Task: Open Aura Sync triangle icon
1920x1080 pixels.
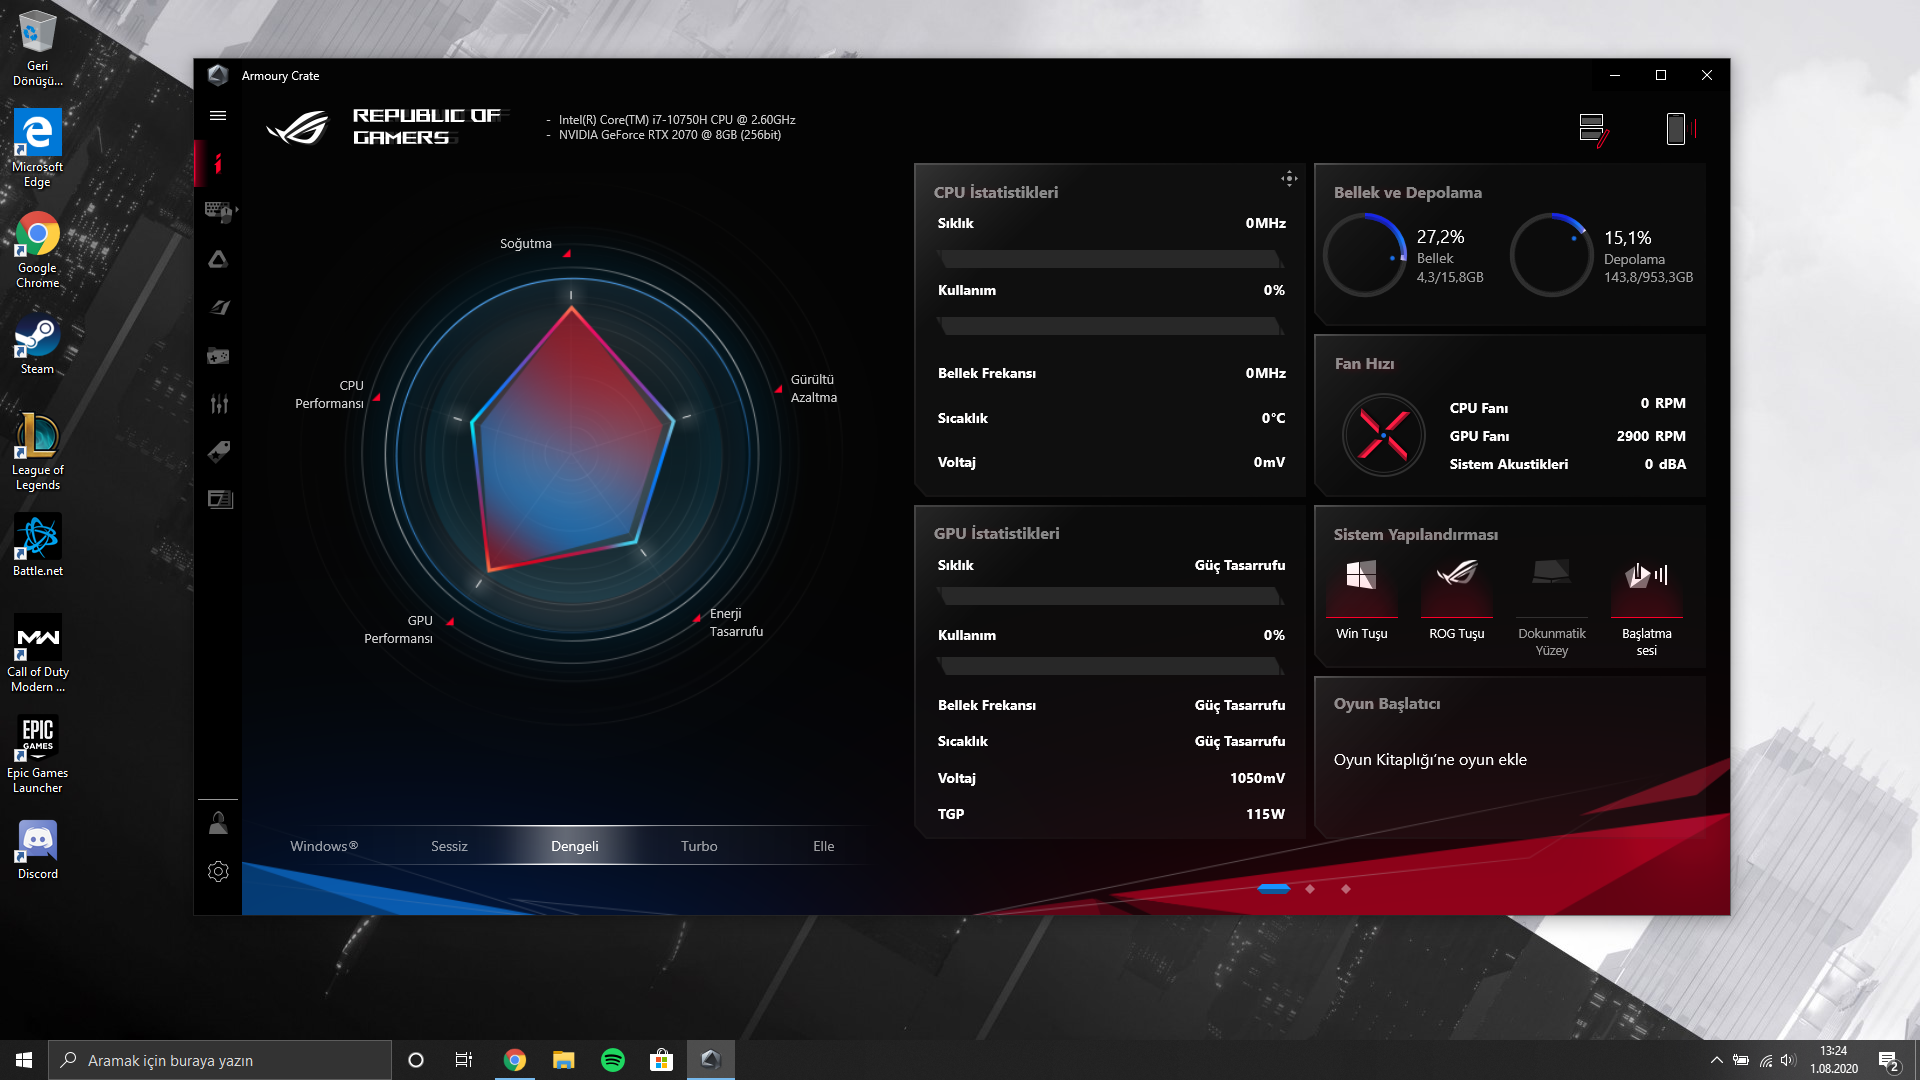Action: click(218, 259)
